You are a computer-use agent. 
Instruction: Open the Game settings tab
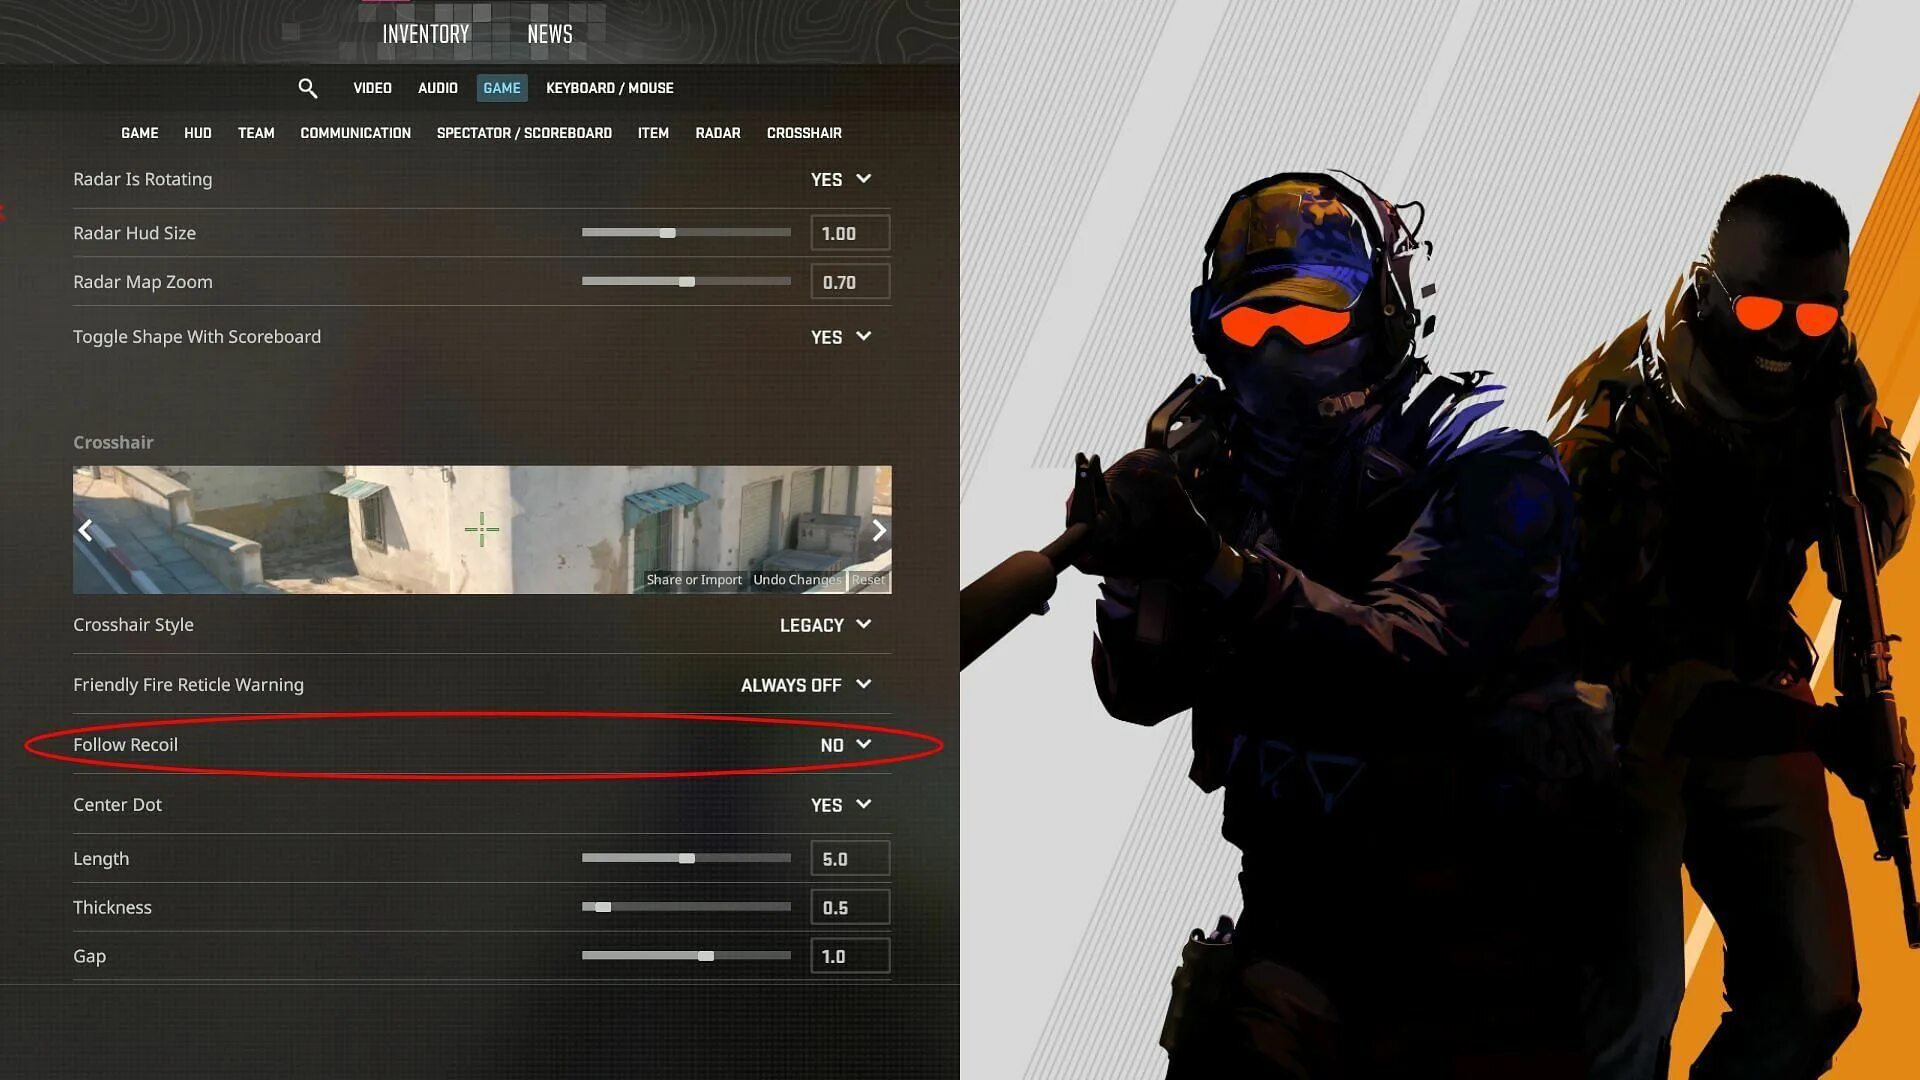(501, 87)
